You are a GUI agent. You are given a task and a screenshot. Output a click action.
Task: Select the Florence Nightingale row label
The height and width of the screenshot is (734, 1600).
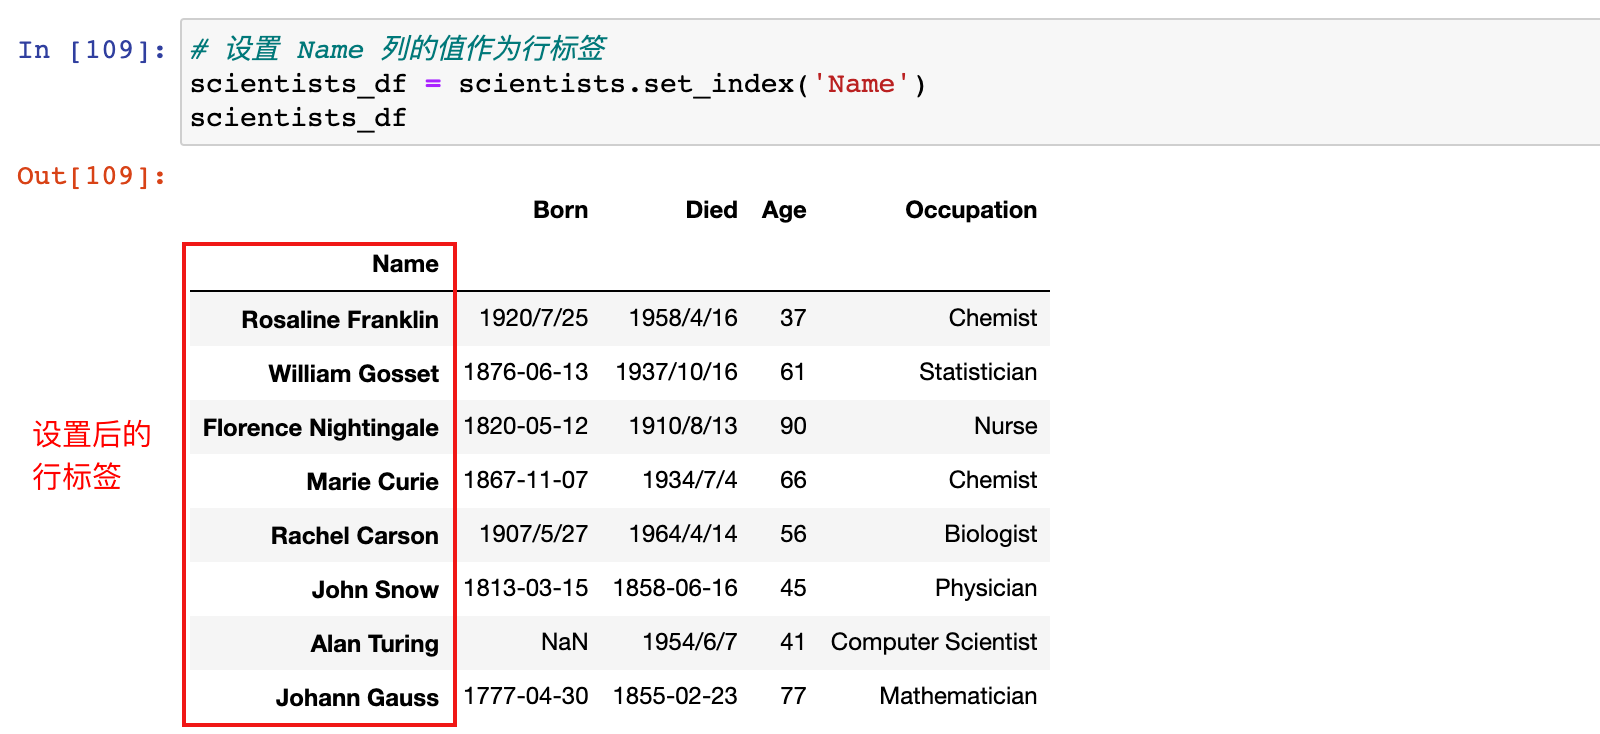(x=320, y=428)
